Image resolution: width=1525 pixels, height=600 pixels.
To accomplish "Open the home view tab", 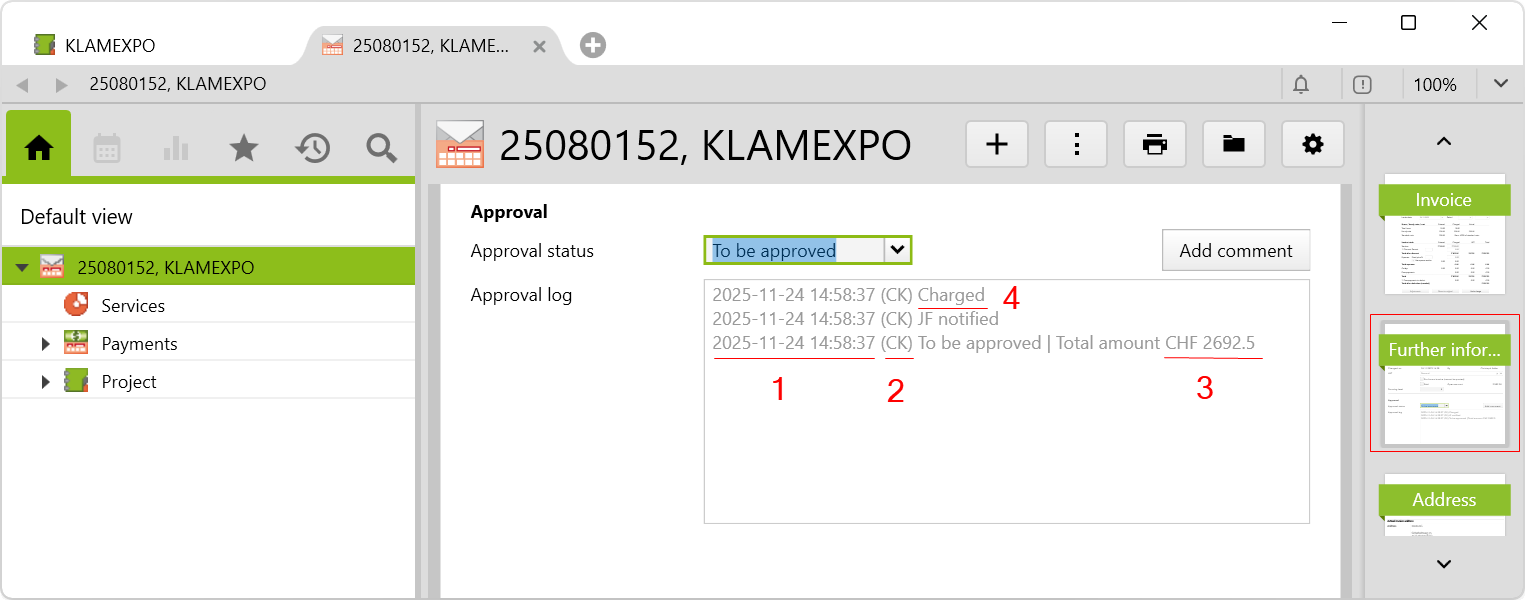I will click(39, 148).
